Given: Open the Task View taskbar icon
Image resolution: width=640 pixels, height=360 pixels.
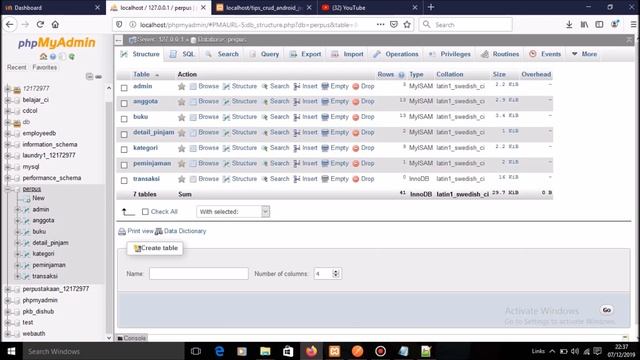Looking at the screenshot, I should tap(196, 351).
